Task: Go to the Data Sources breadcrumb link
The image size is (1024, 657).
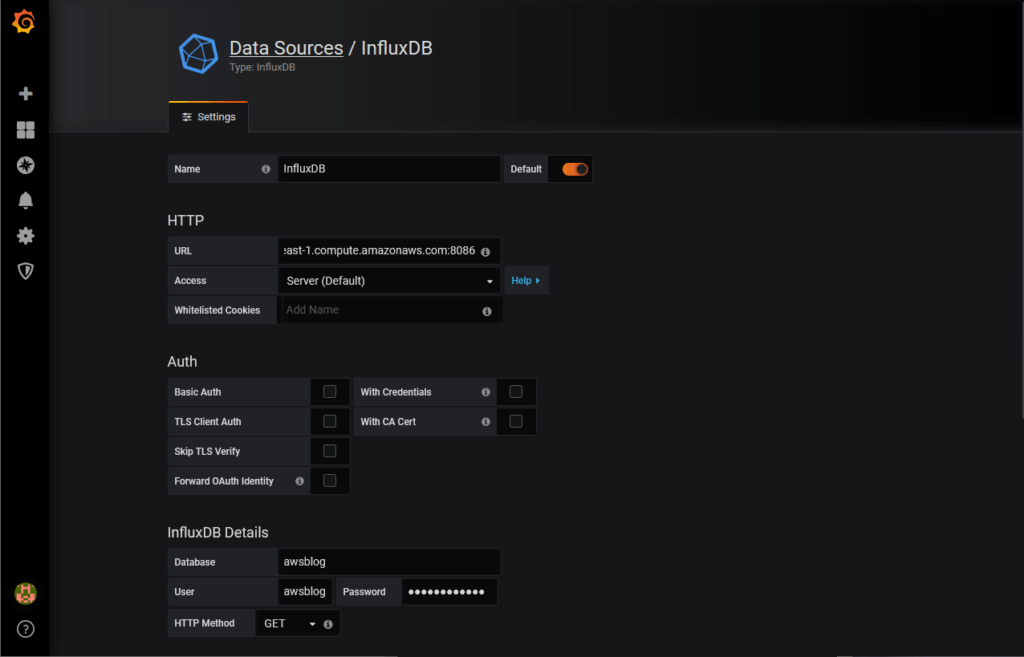Action: (x=286, y=48)
